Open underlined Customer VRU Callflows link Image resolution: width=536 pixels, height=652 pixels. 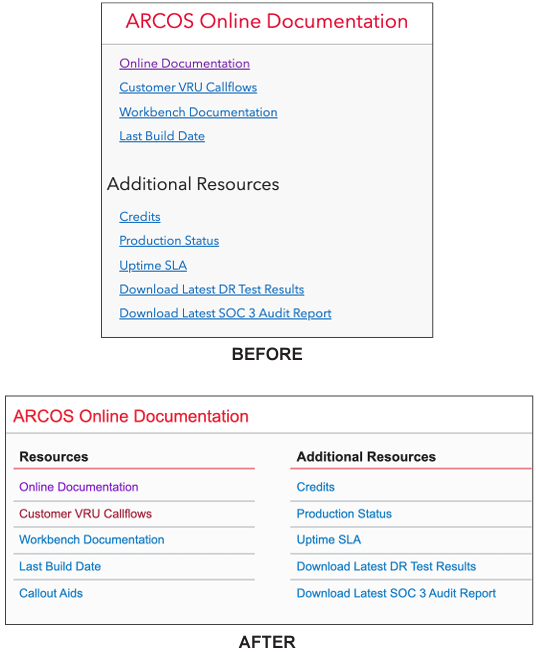[188, 87]
